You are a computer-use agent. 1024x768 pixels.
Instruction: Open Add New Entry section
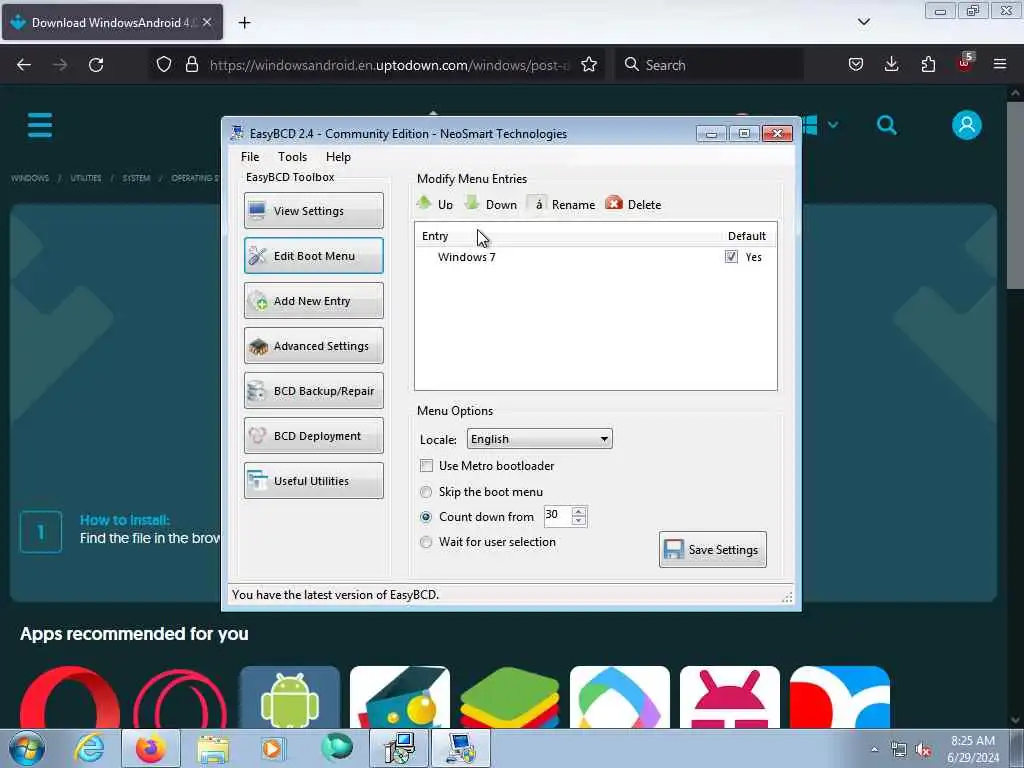click(x=313, y=300)
